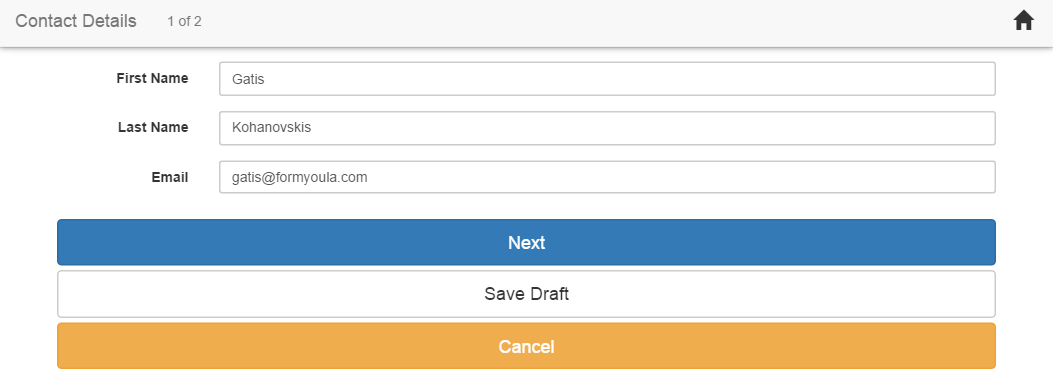
Task: Click the blank header bar area beside '1 of 2'
Action: [x=605, y=22]
